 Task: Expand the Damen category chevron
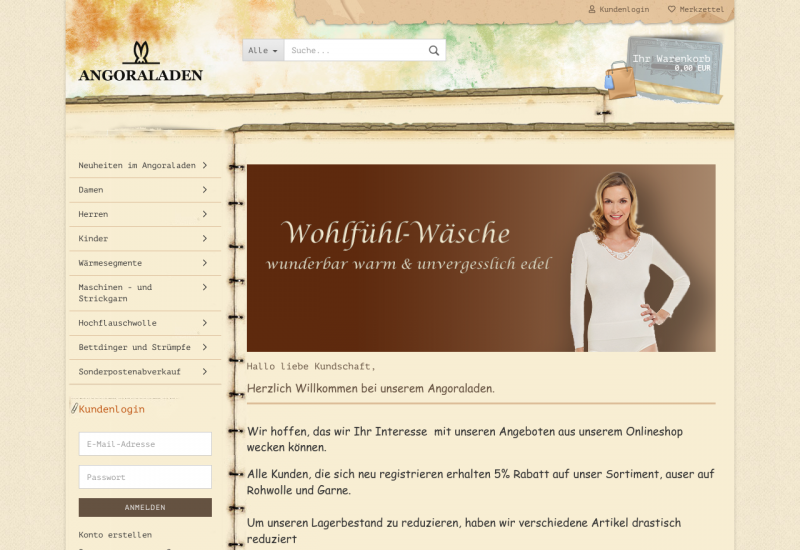coord(204,189)
